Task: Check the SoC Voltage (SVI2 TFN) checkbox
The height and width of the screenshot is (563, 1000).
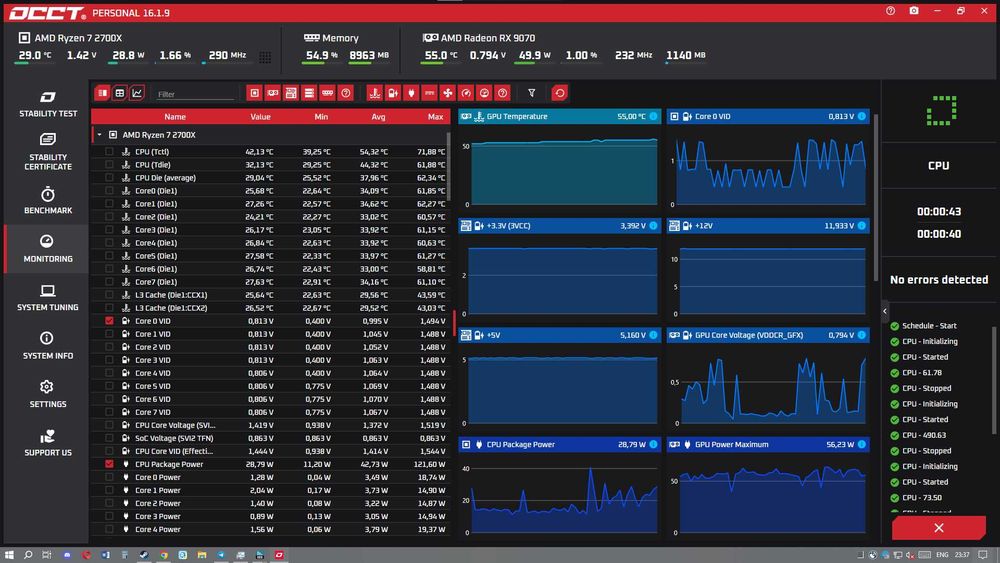Action: click(109, 438)
